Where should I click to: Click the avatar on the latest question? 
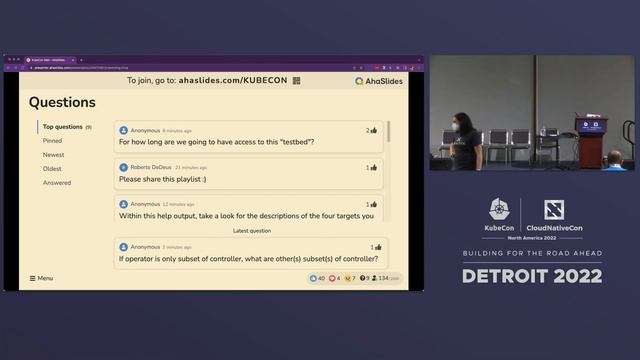click(123, 247)
